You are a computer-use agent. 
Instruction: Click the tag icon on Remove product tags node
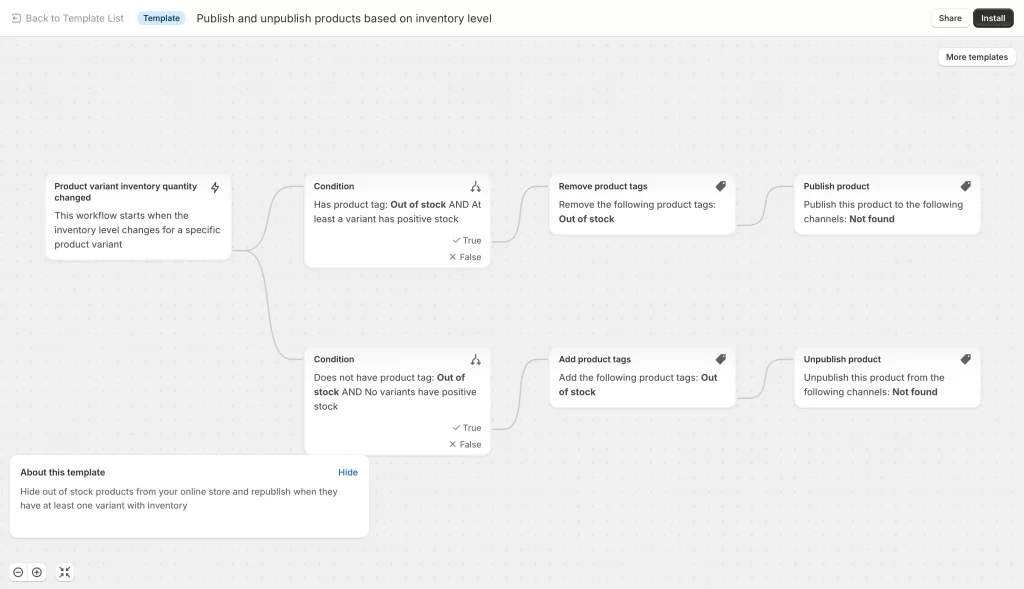(721, 186)
